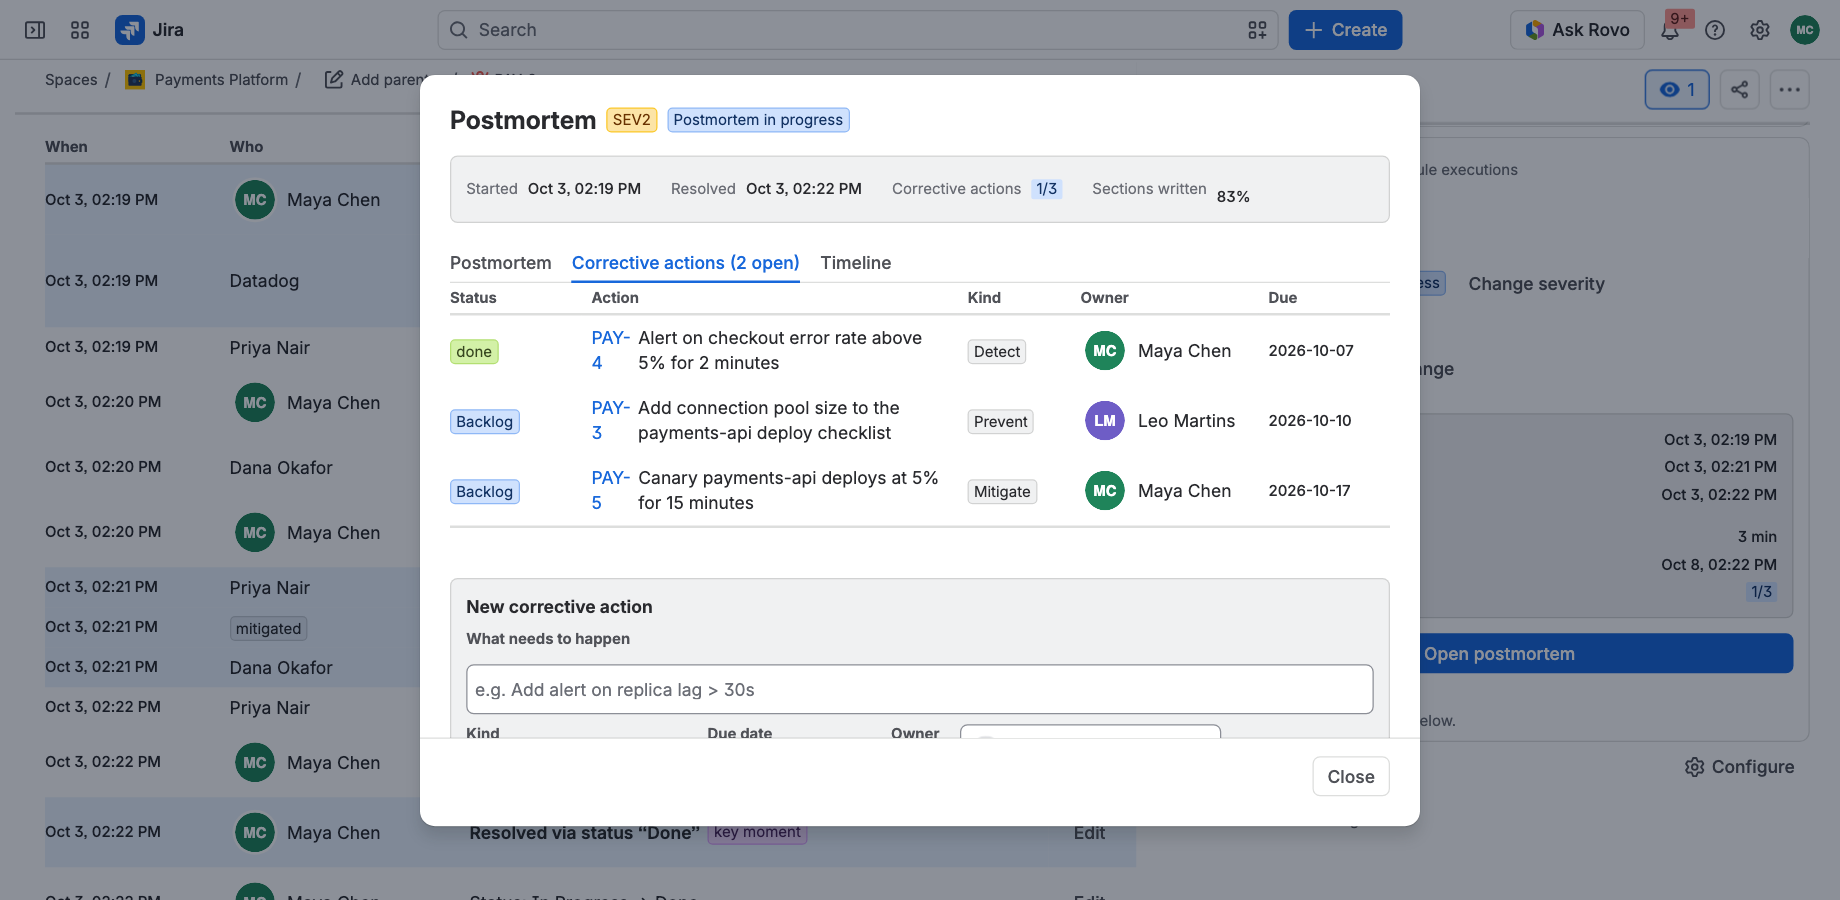The height and width of the screenshot is (900, 1840).
Task: Click the Payments Platform space icon
Action: tap(135, 80)
